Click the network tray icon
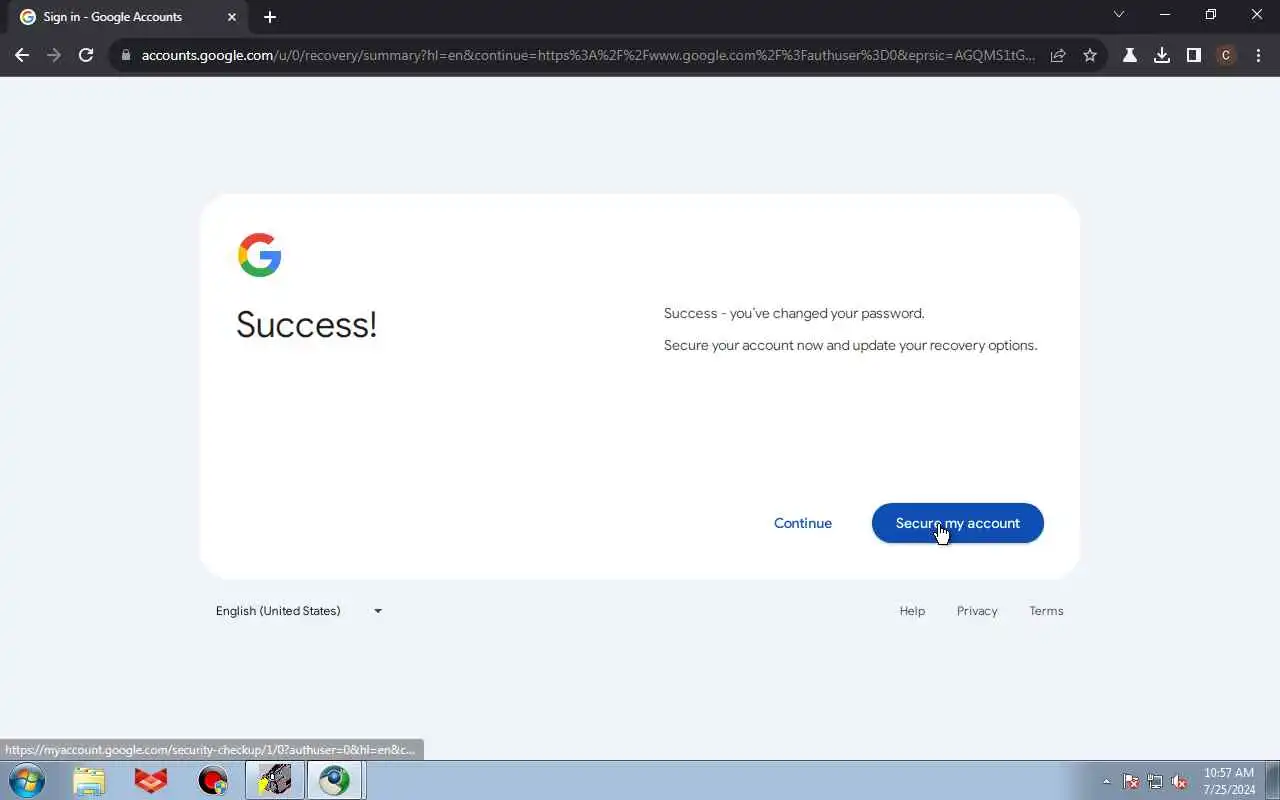The width and height of the screenshot is (1280, 800). [1155, 781]
